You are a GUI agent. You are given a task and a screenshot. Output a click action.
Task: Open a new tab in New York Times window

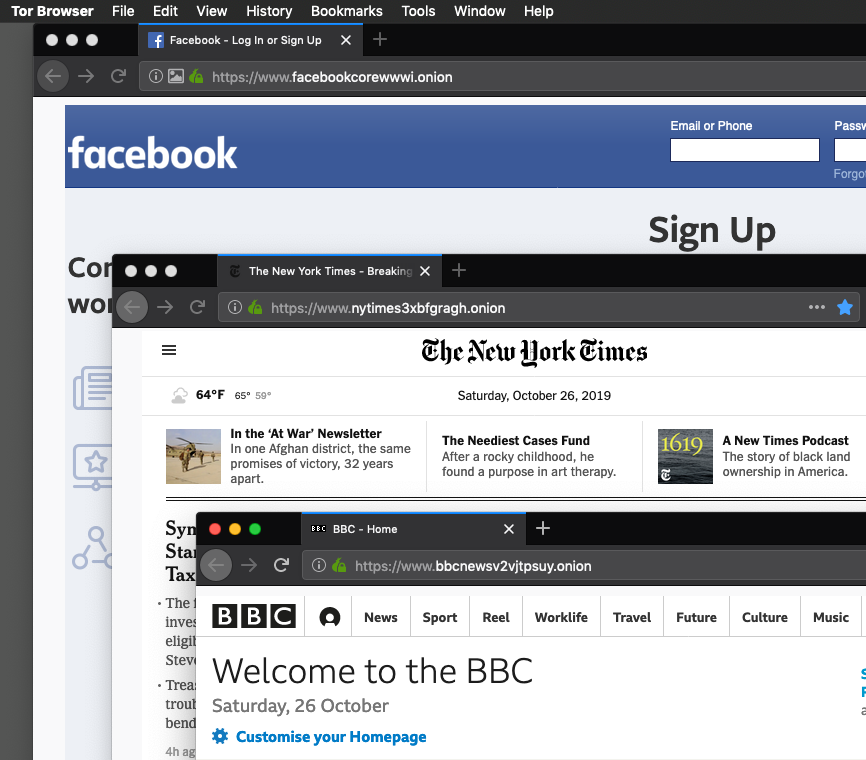point(458,270)
